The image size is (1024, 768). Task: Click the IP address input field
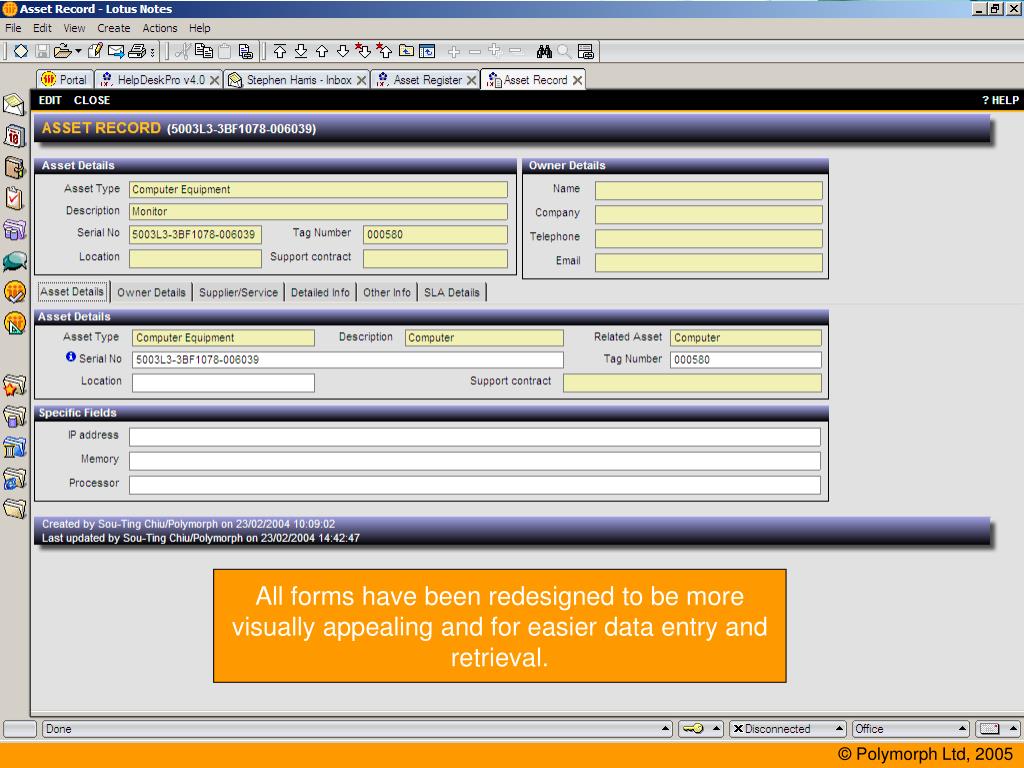(475, 437)
